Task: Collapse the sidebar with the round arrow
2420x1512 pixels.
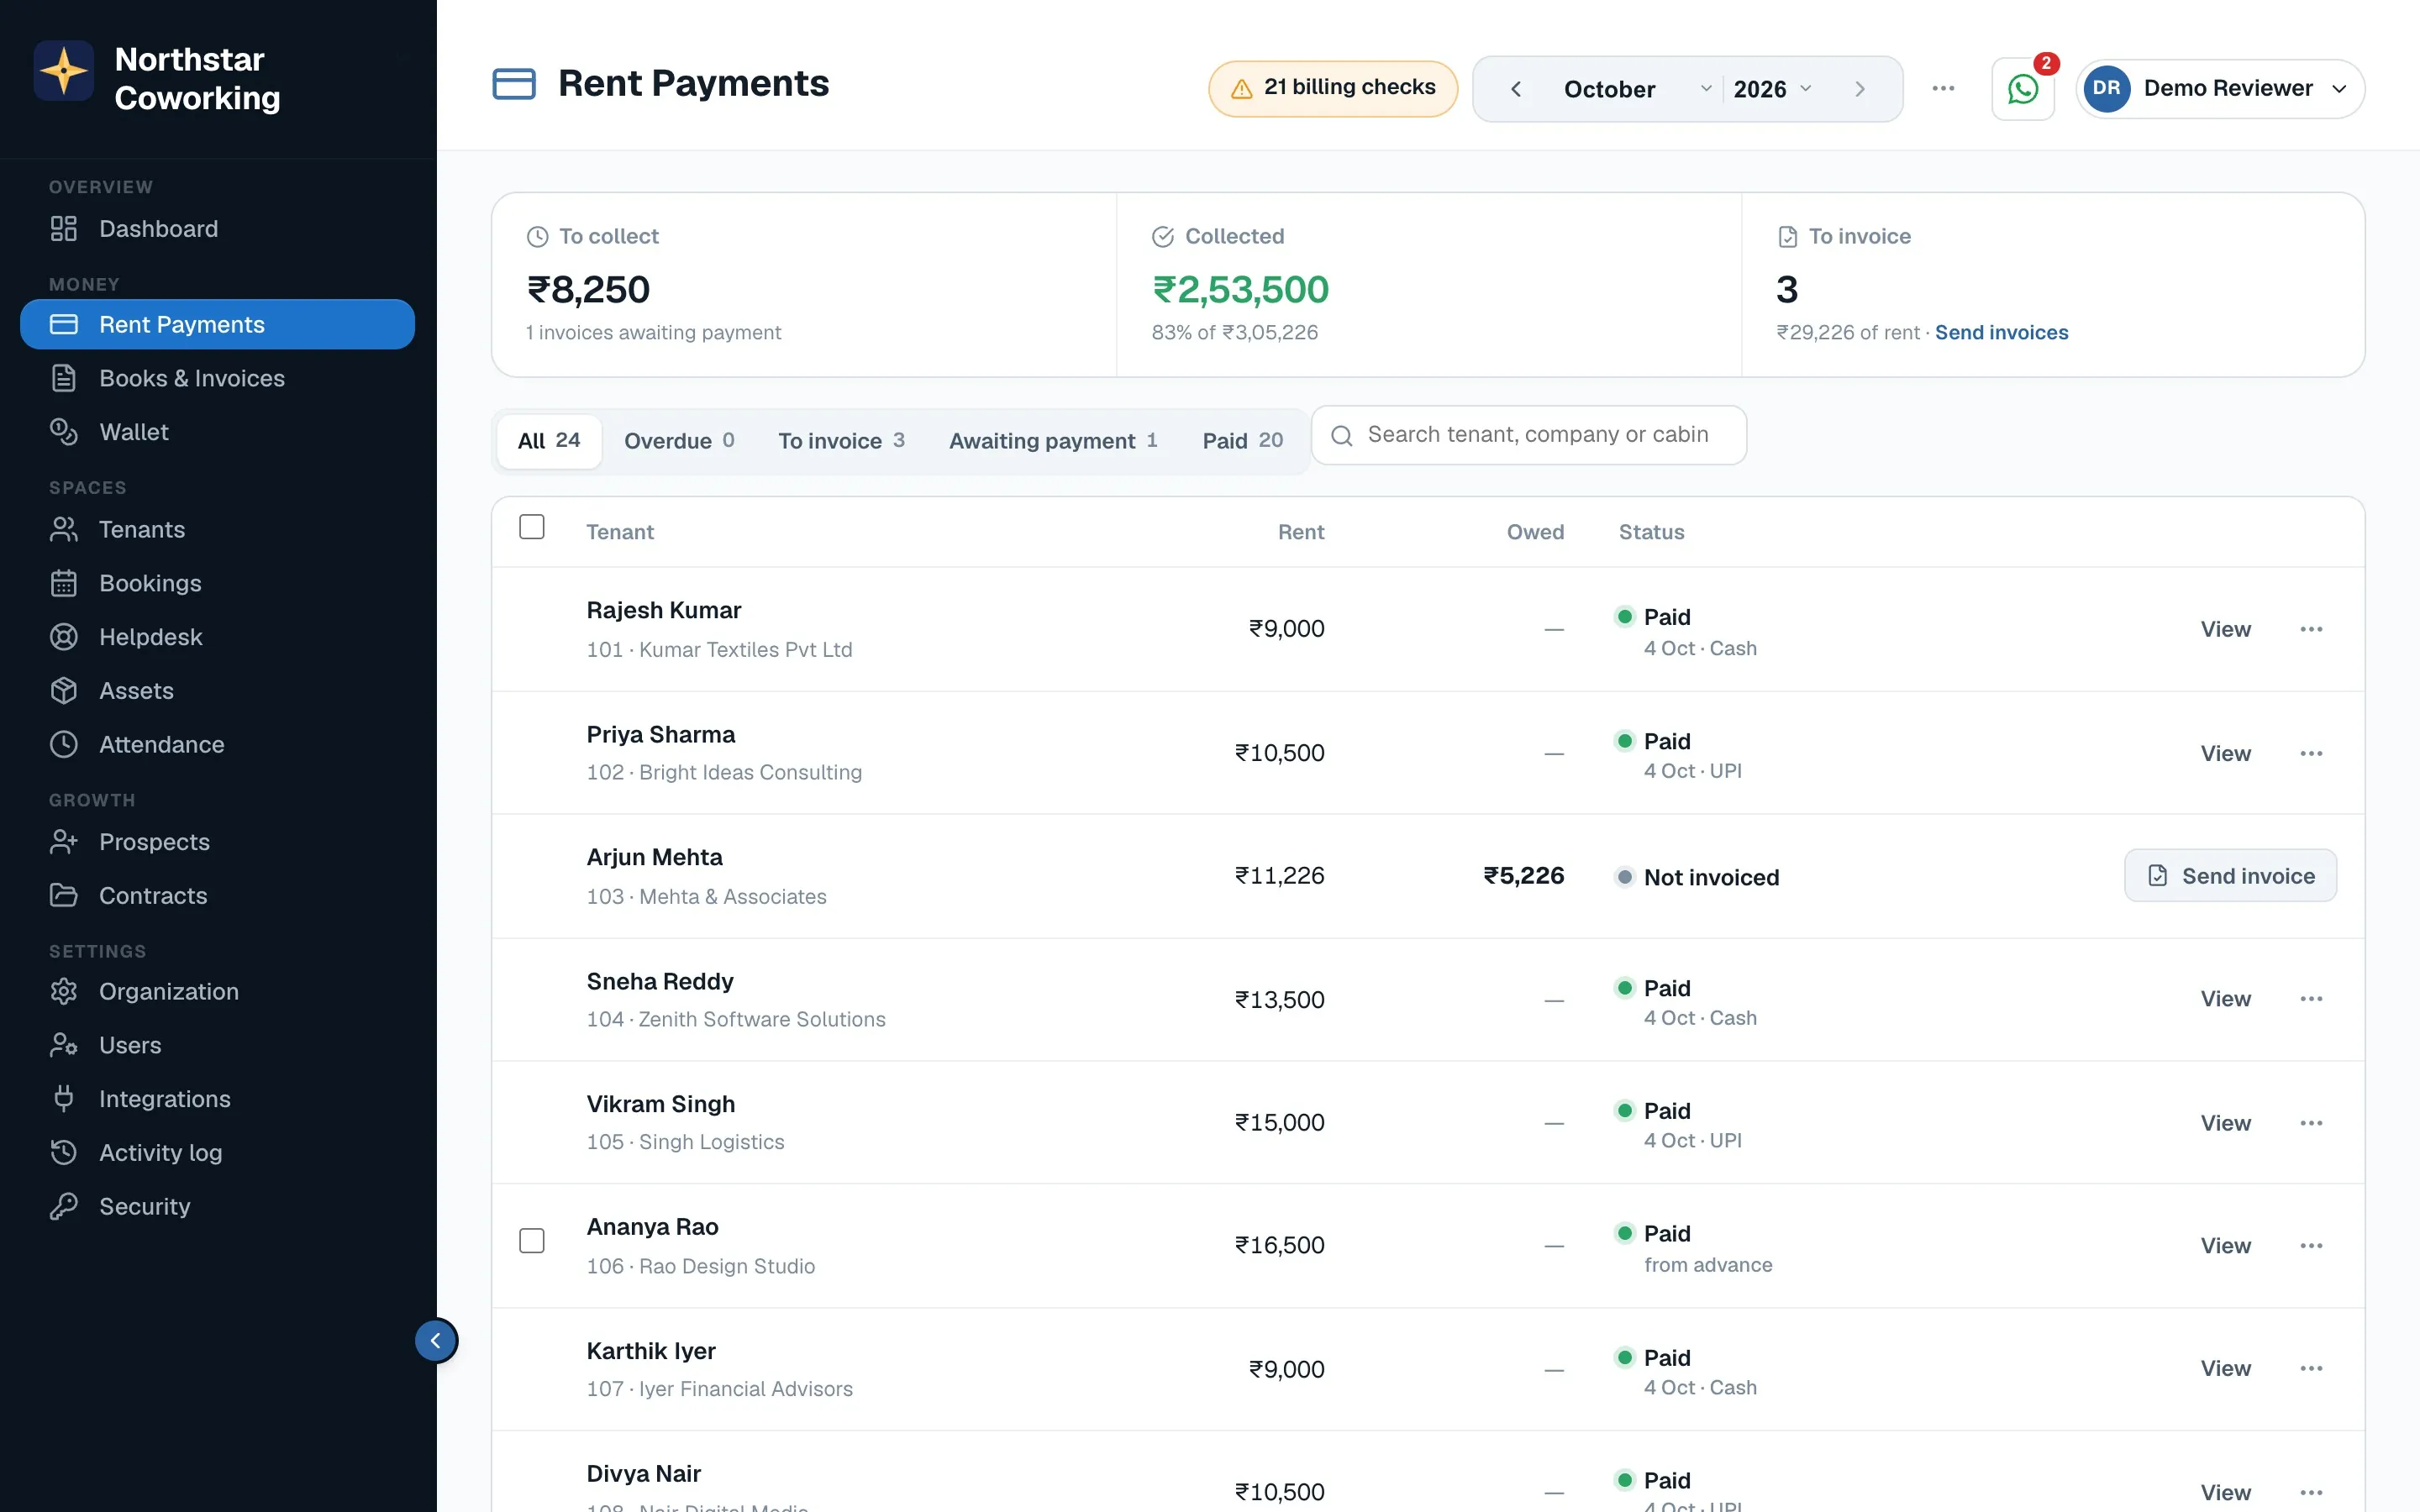Action: click(x=436, y=1340)
